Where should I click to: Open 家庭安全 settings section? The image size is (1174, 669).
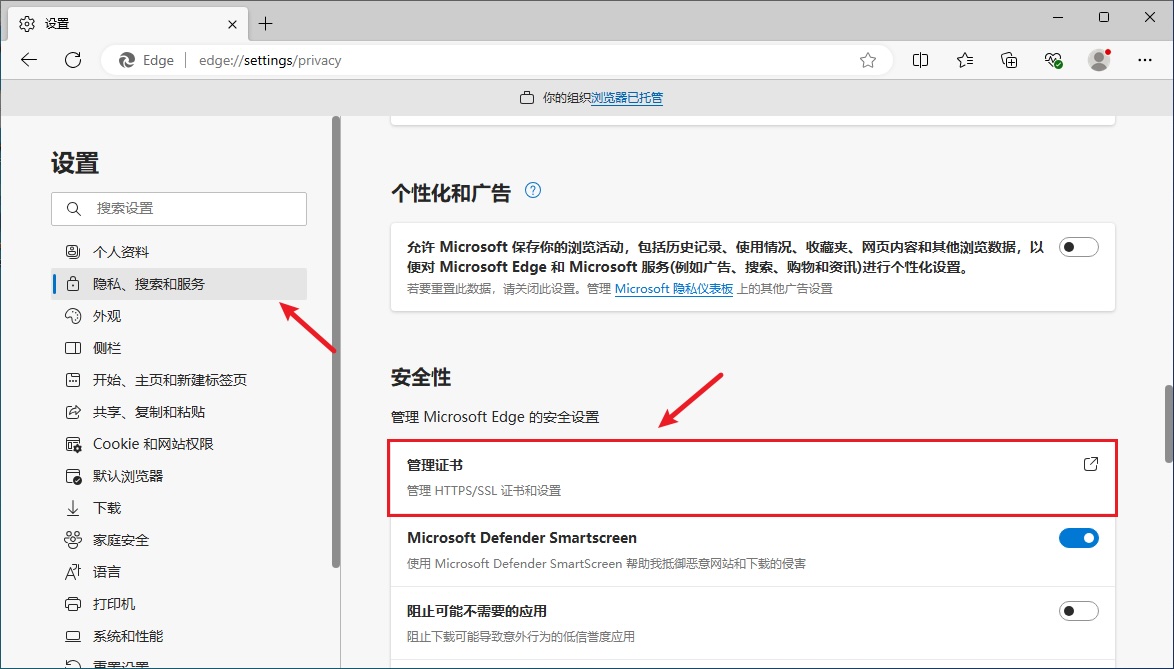click(179, 540)
